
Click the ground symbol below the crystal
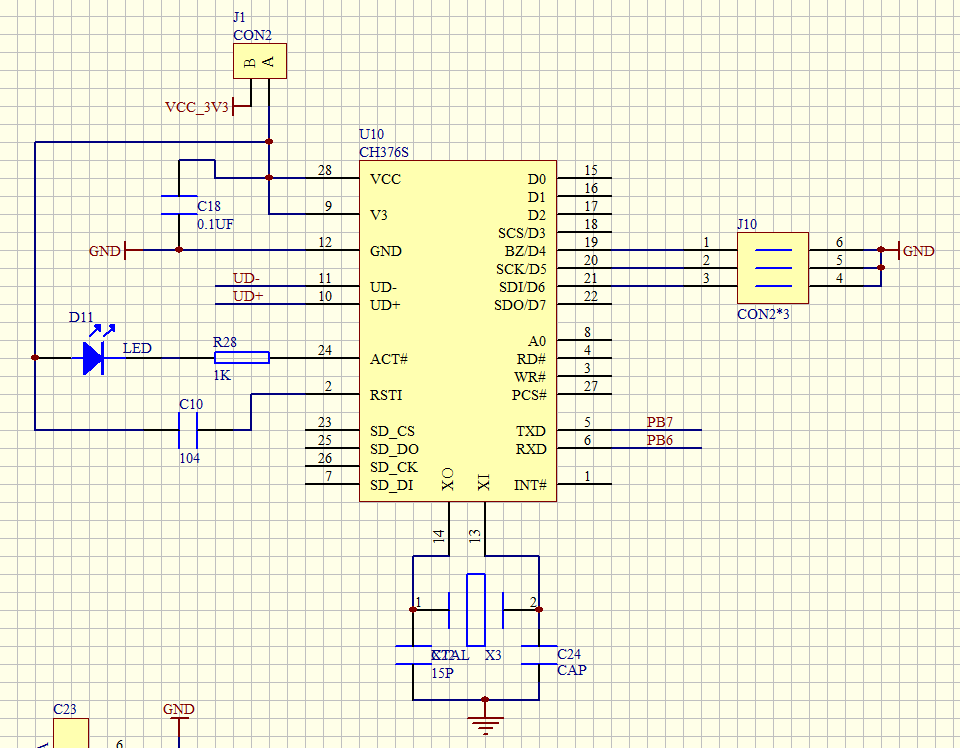[485, 723]
